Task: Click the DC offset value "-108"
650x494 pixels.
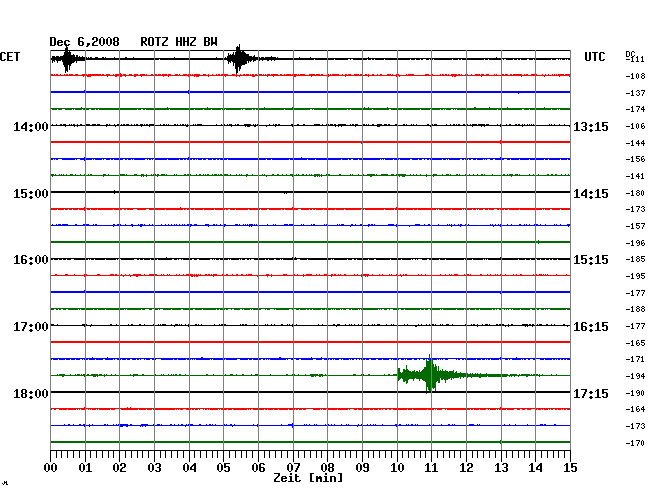Action: [635, 76]
